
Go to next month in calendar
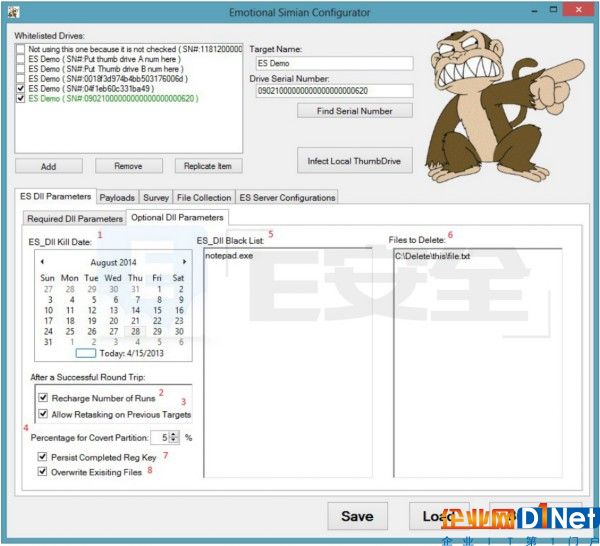click(x=184, y=262)
